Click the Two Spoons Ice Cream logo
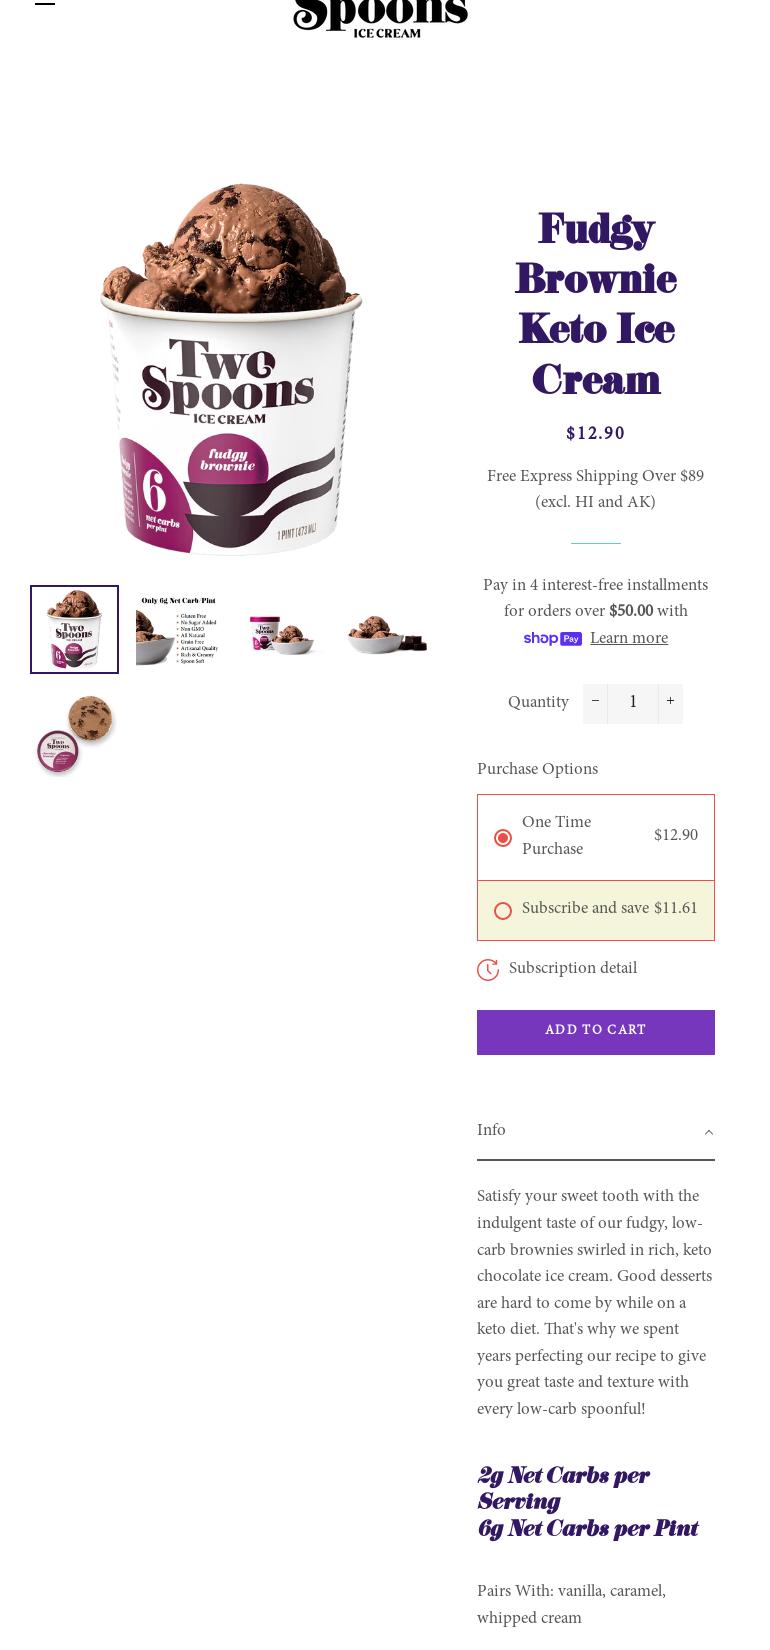 (380, 19)
